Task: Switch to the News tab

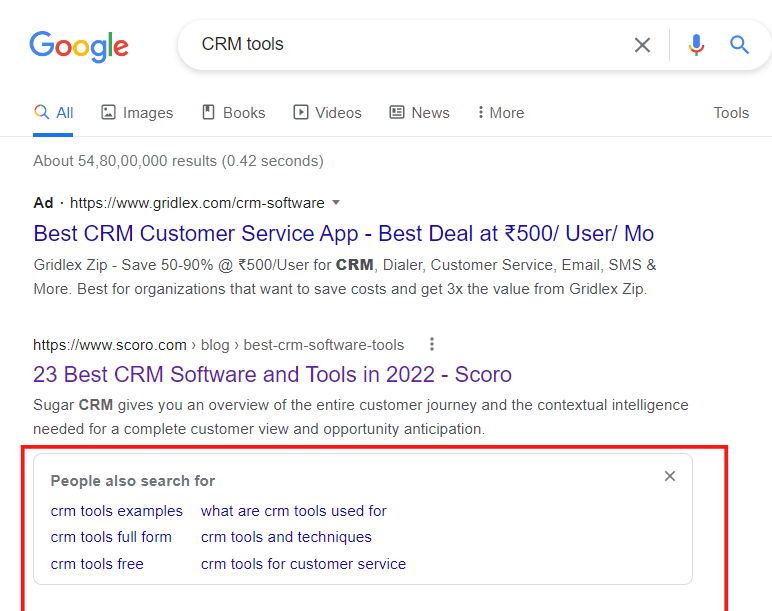Action: pos(419,113)
